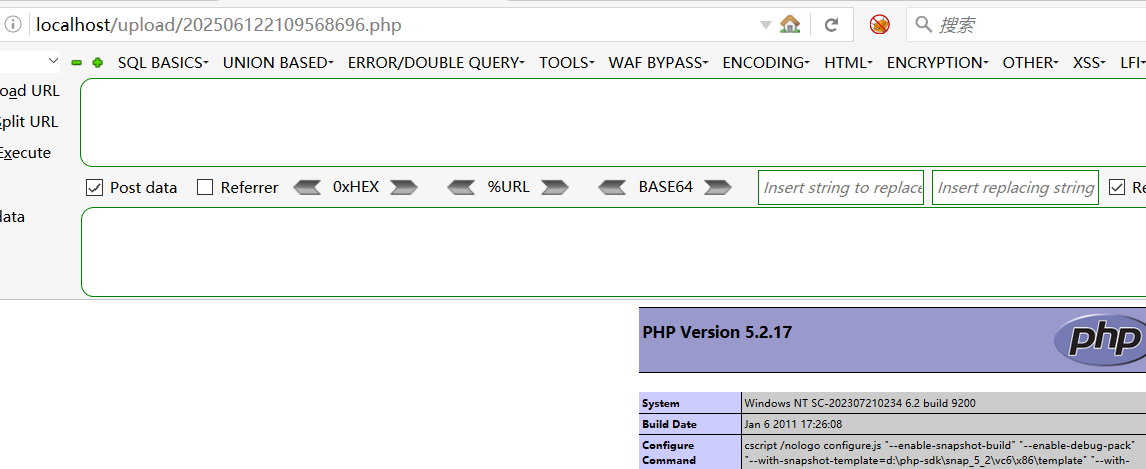Open the OTHER menu
Screen dimensions: 1146x469
1030,63
